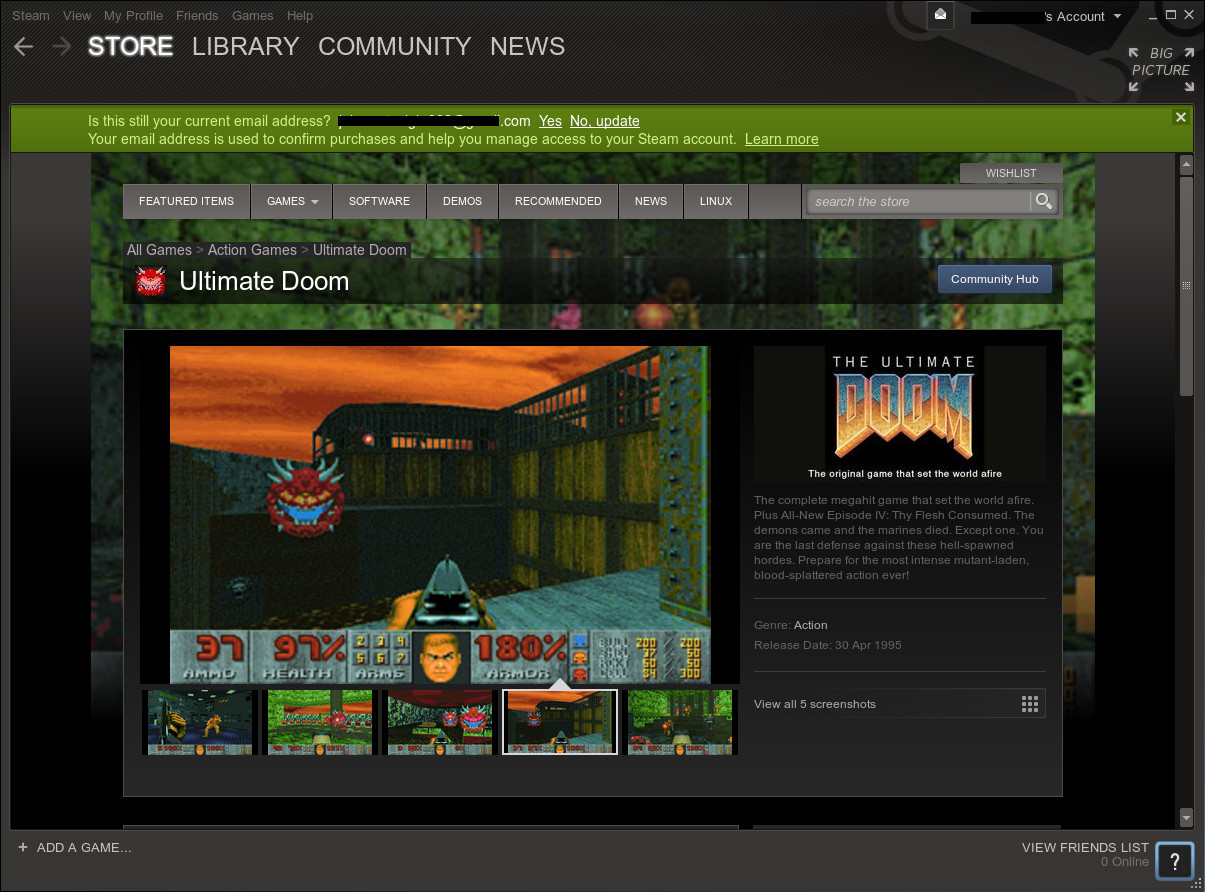Click the Community Hub button
Image resolution: width=1205 pixels, height=892 pixels.
point(994,279)
